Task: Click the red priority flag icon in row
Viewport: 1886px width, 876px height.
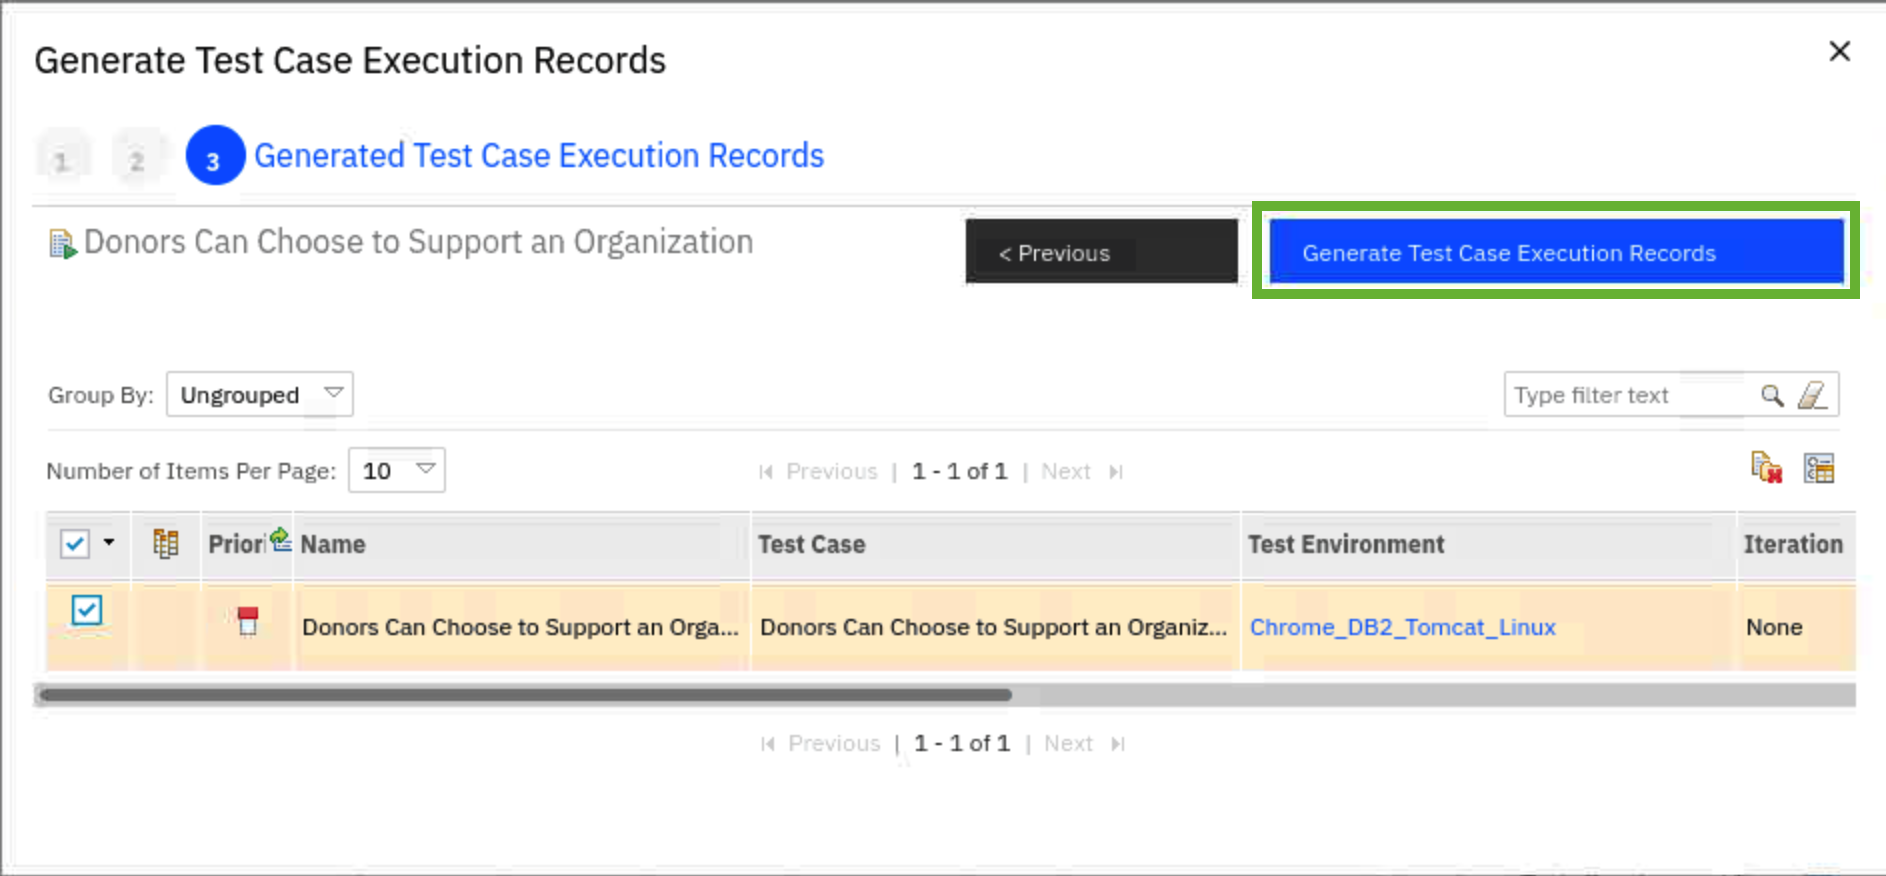Action: click(x=248, y=621)
